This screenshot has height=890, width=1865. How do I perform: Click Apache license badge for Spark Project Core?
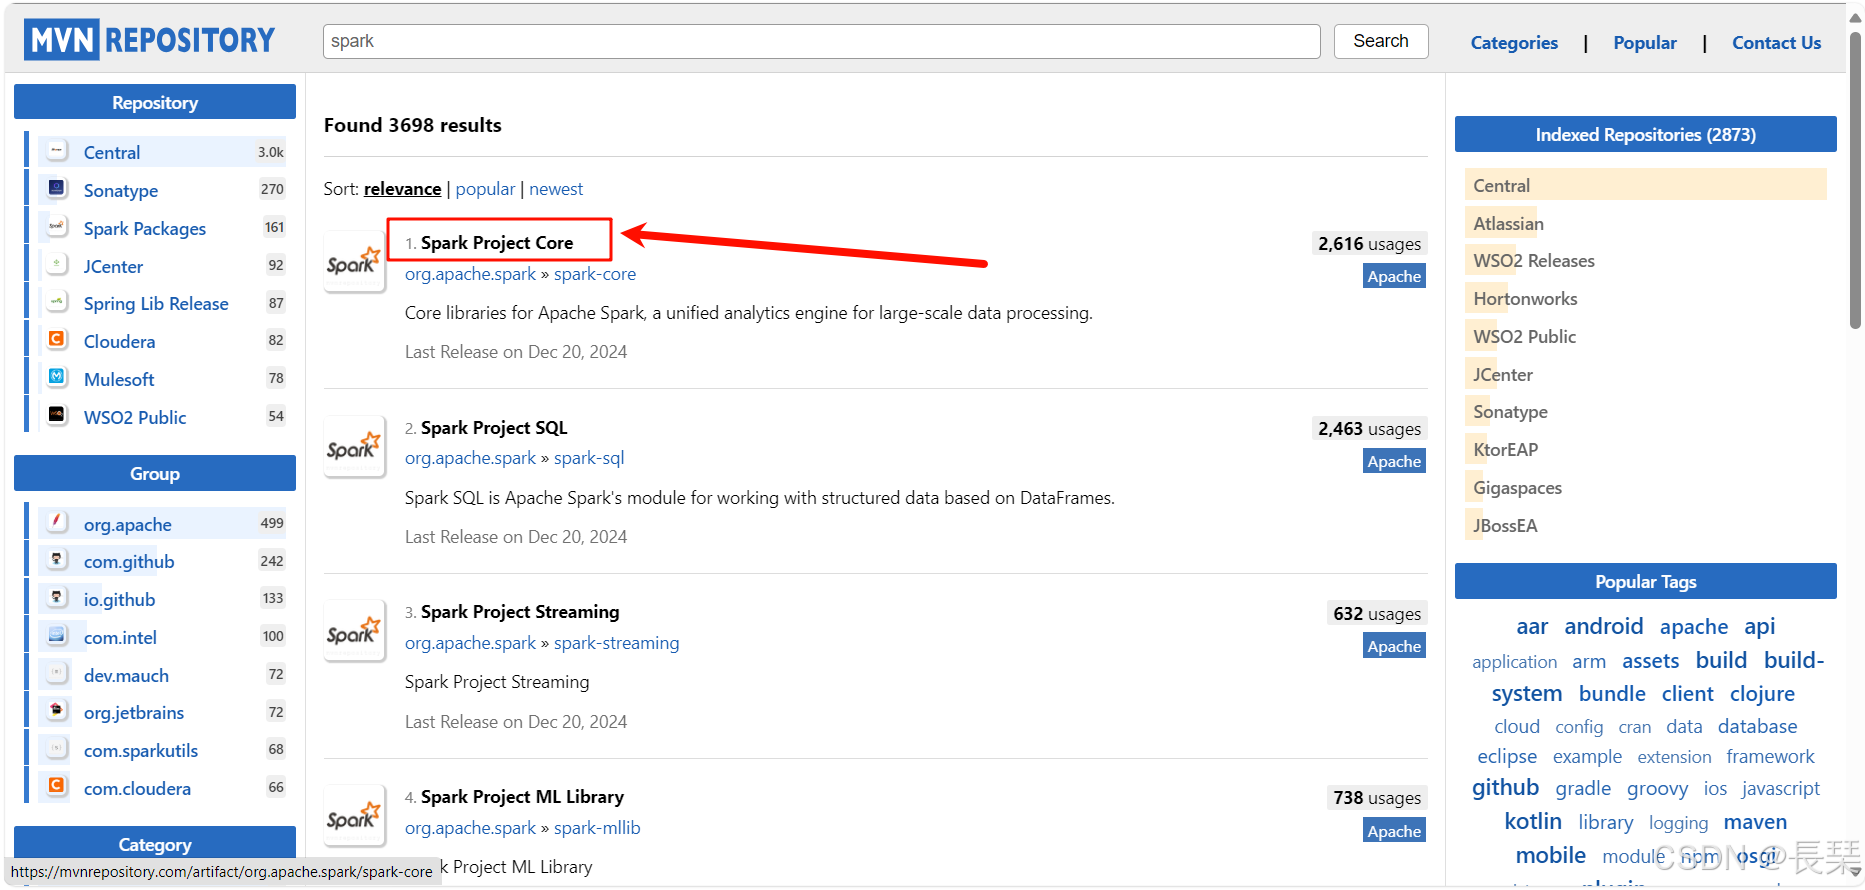(1394, 276)
